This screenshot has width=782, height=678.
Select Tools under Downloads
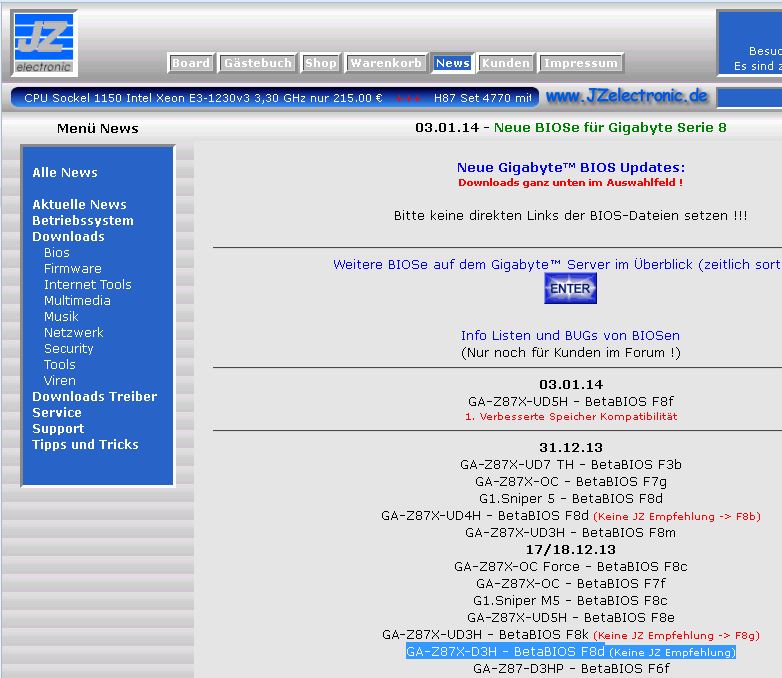pos(59,364)
